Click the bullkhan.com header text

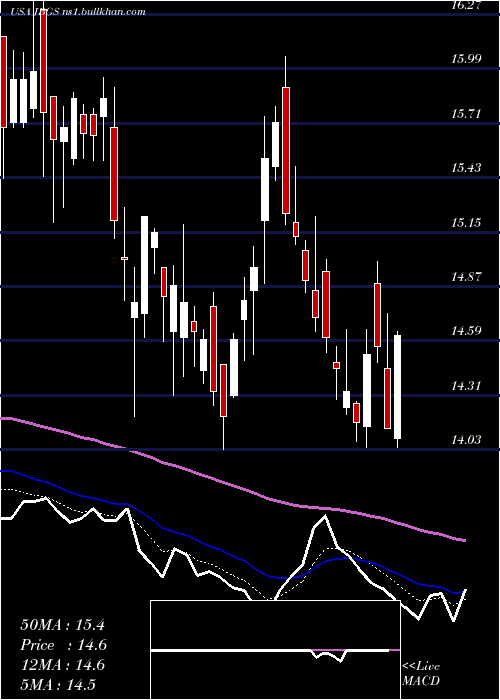(78, 12)
